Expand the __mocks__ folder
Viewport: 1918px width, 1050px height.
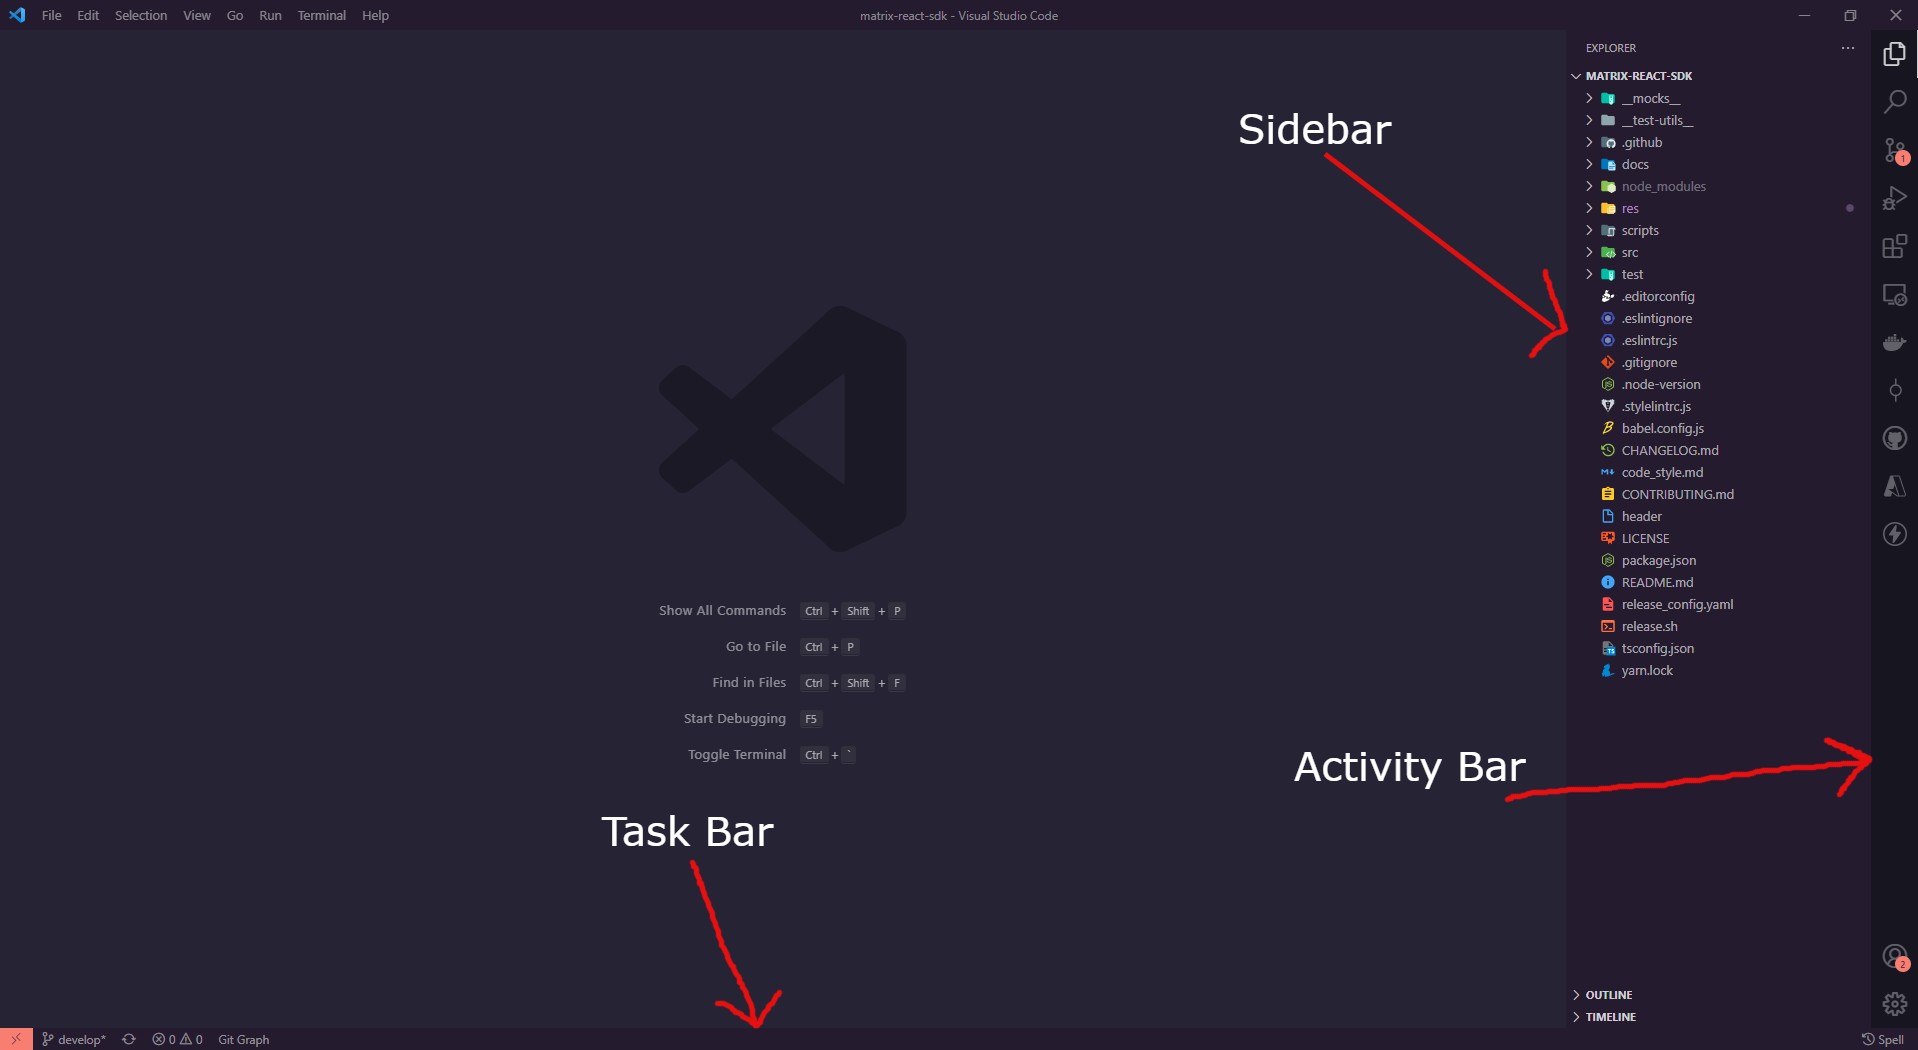(x=1718, y=98)
